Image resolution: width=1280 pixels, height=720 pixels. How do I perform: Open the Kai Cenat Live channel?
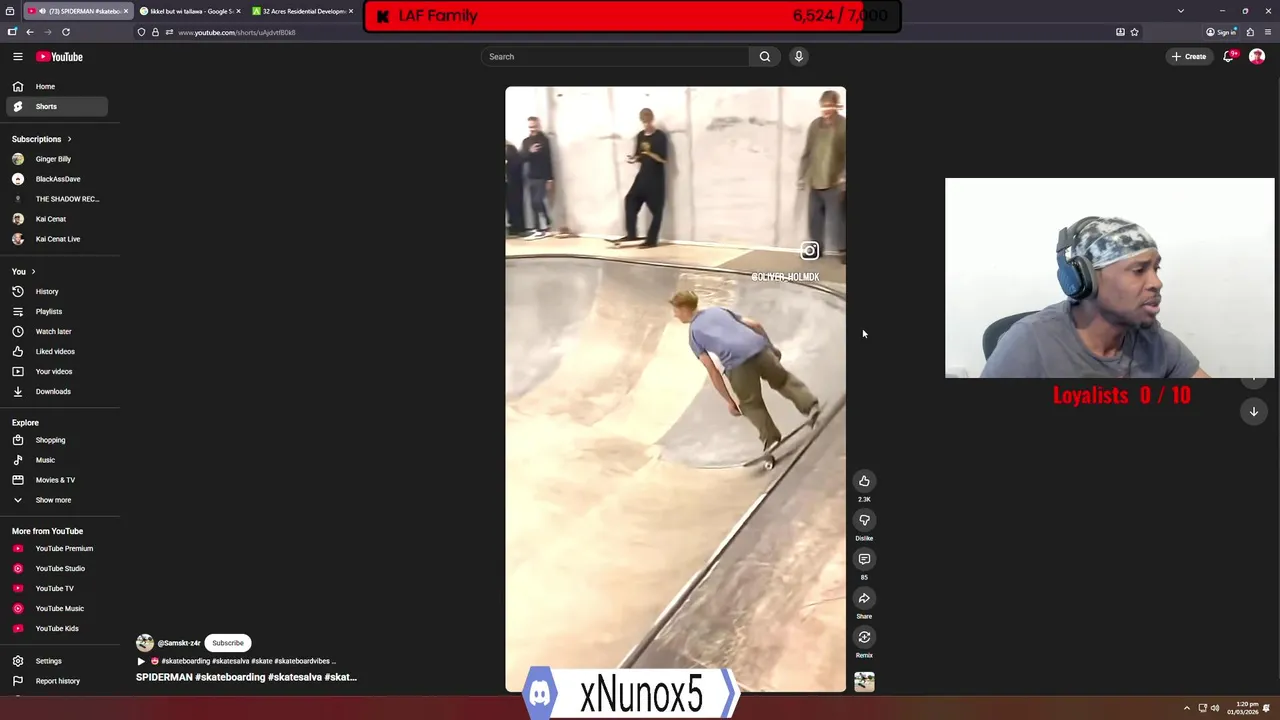[x=57, y=239]
